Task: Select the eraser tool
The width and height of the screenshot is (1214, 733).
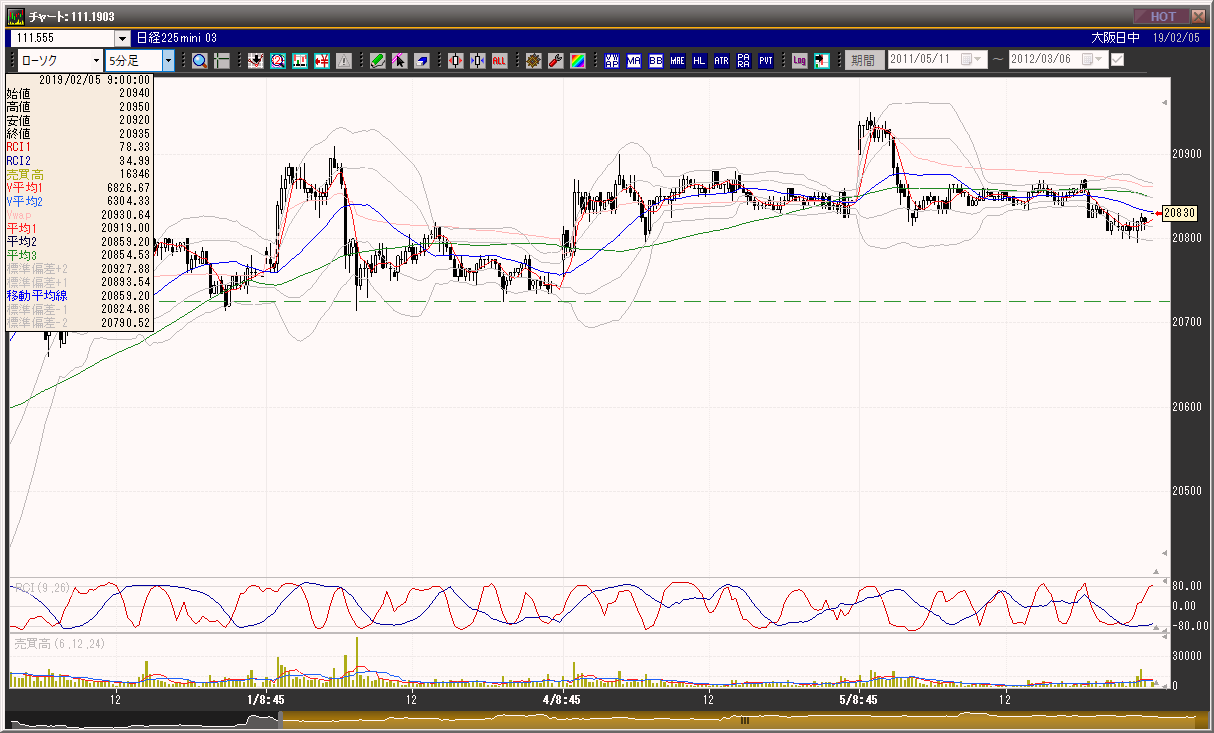Action: (x=421, y=61)
